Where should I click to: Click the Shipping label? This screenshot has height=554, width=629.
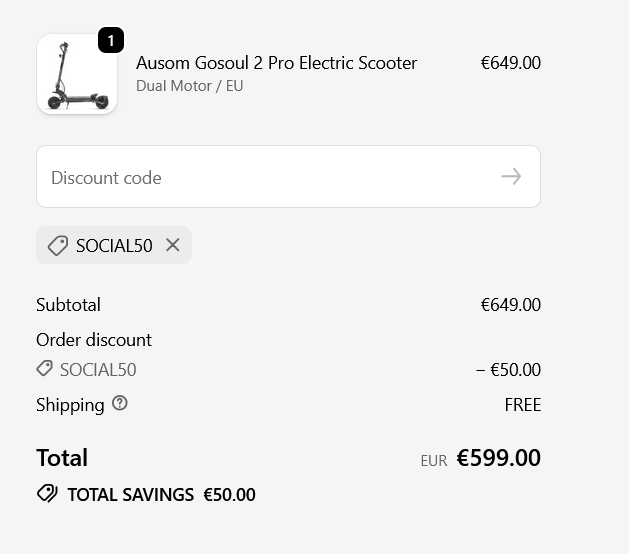(70, 405)
